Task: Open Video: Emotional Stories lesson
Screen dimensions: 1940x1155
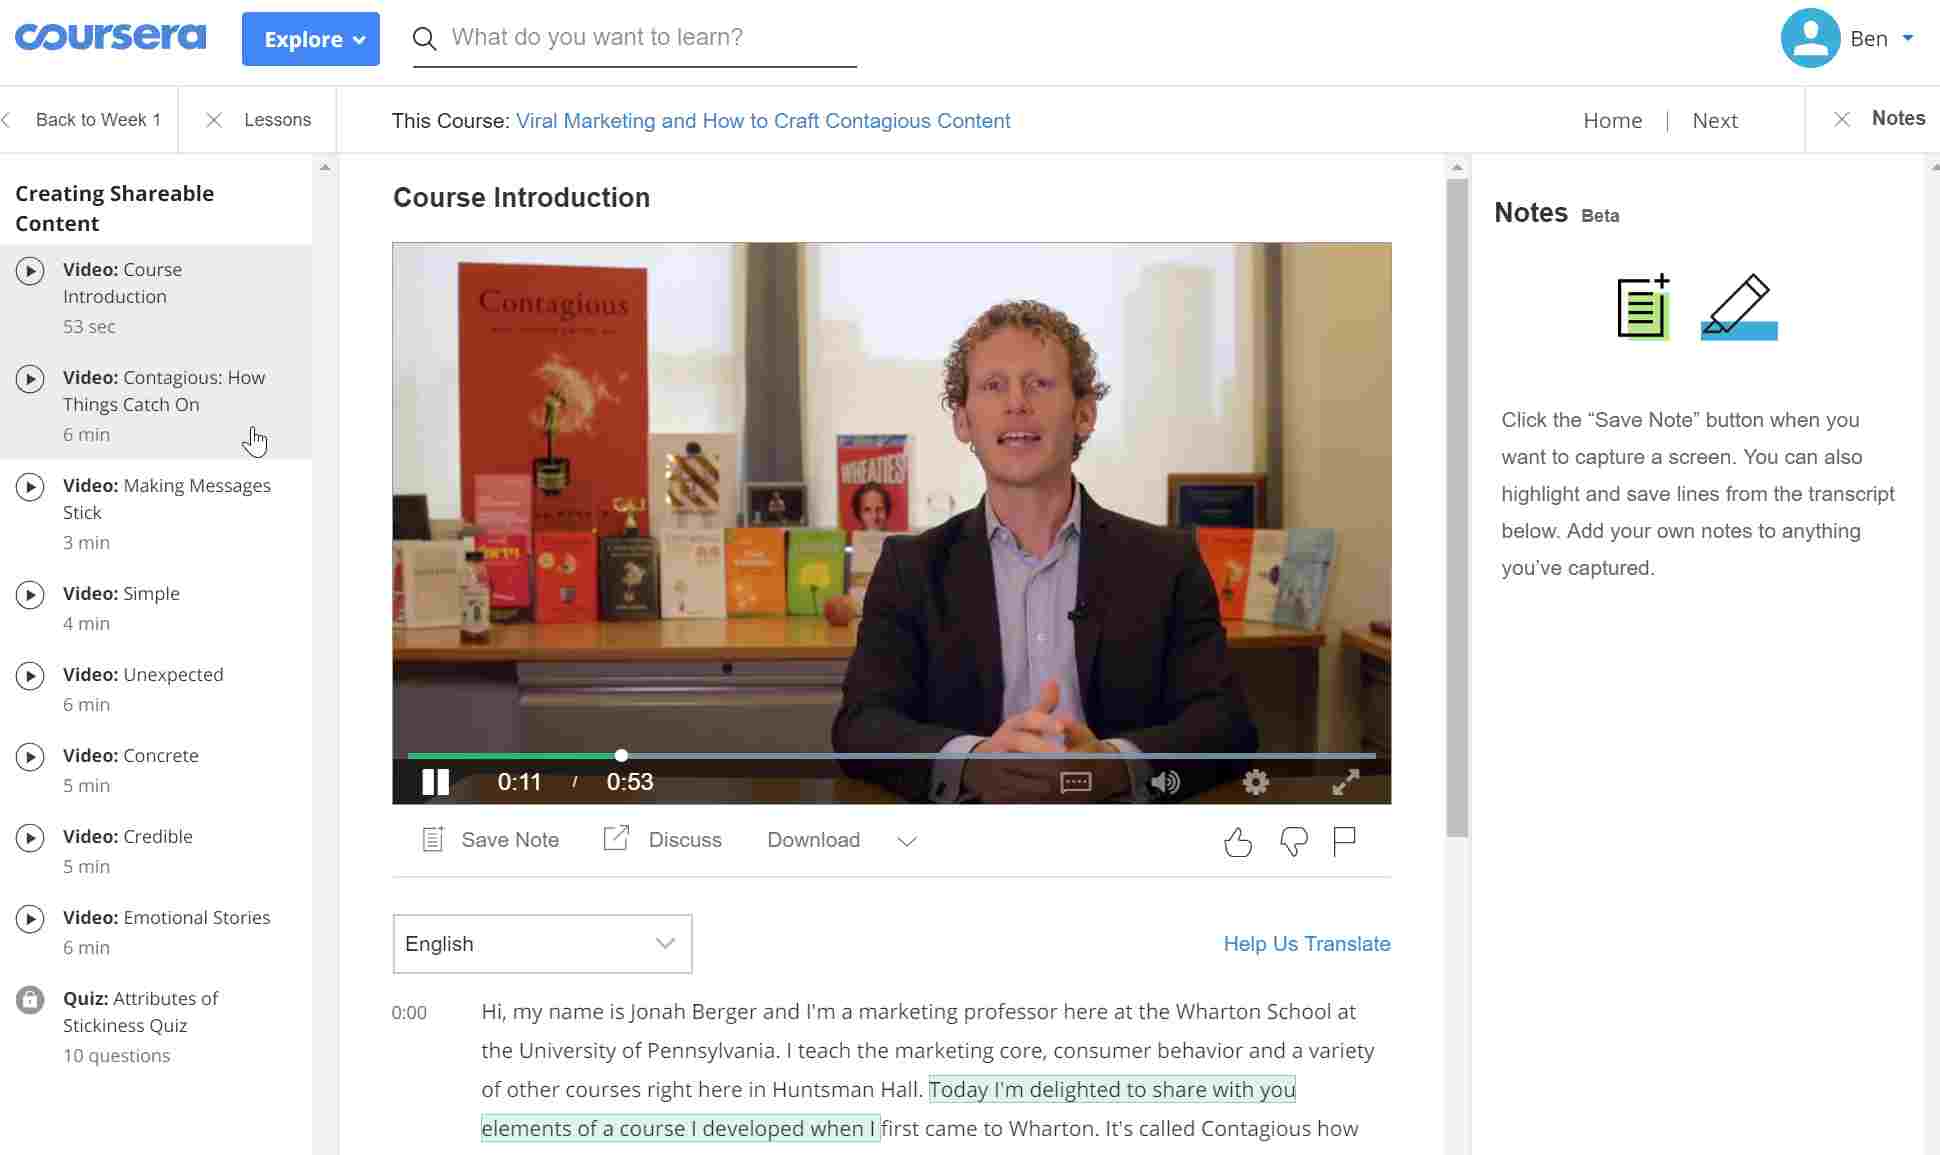Action: click(x=156, y=932)
